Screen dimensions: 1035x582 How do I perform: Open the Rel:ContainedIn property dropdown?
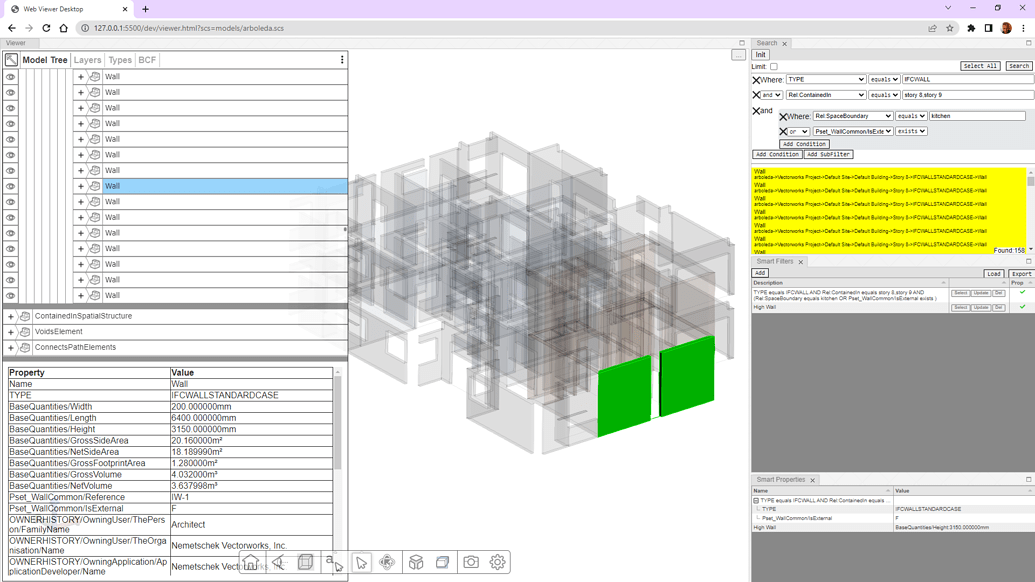coord(826,95)
